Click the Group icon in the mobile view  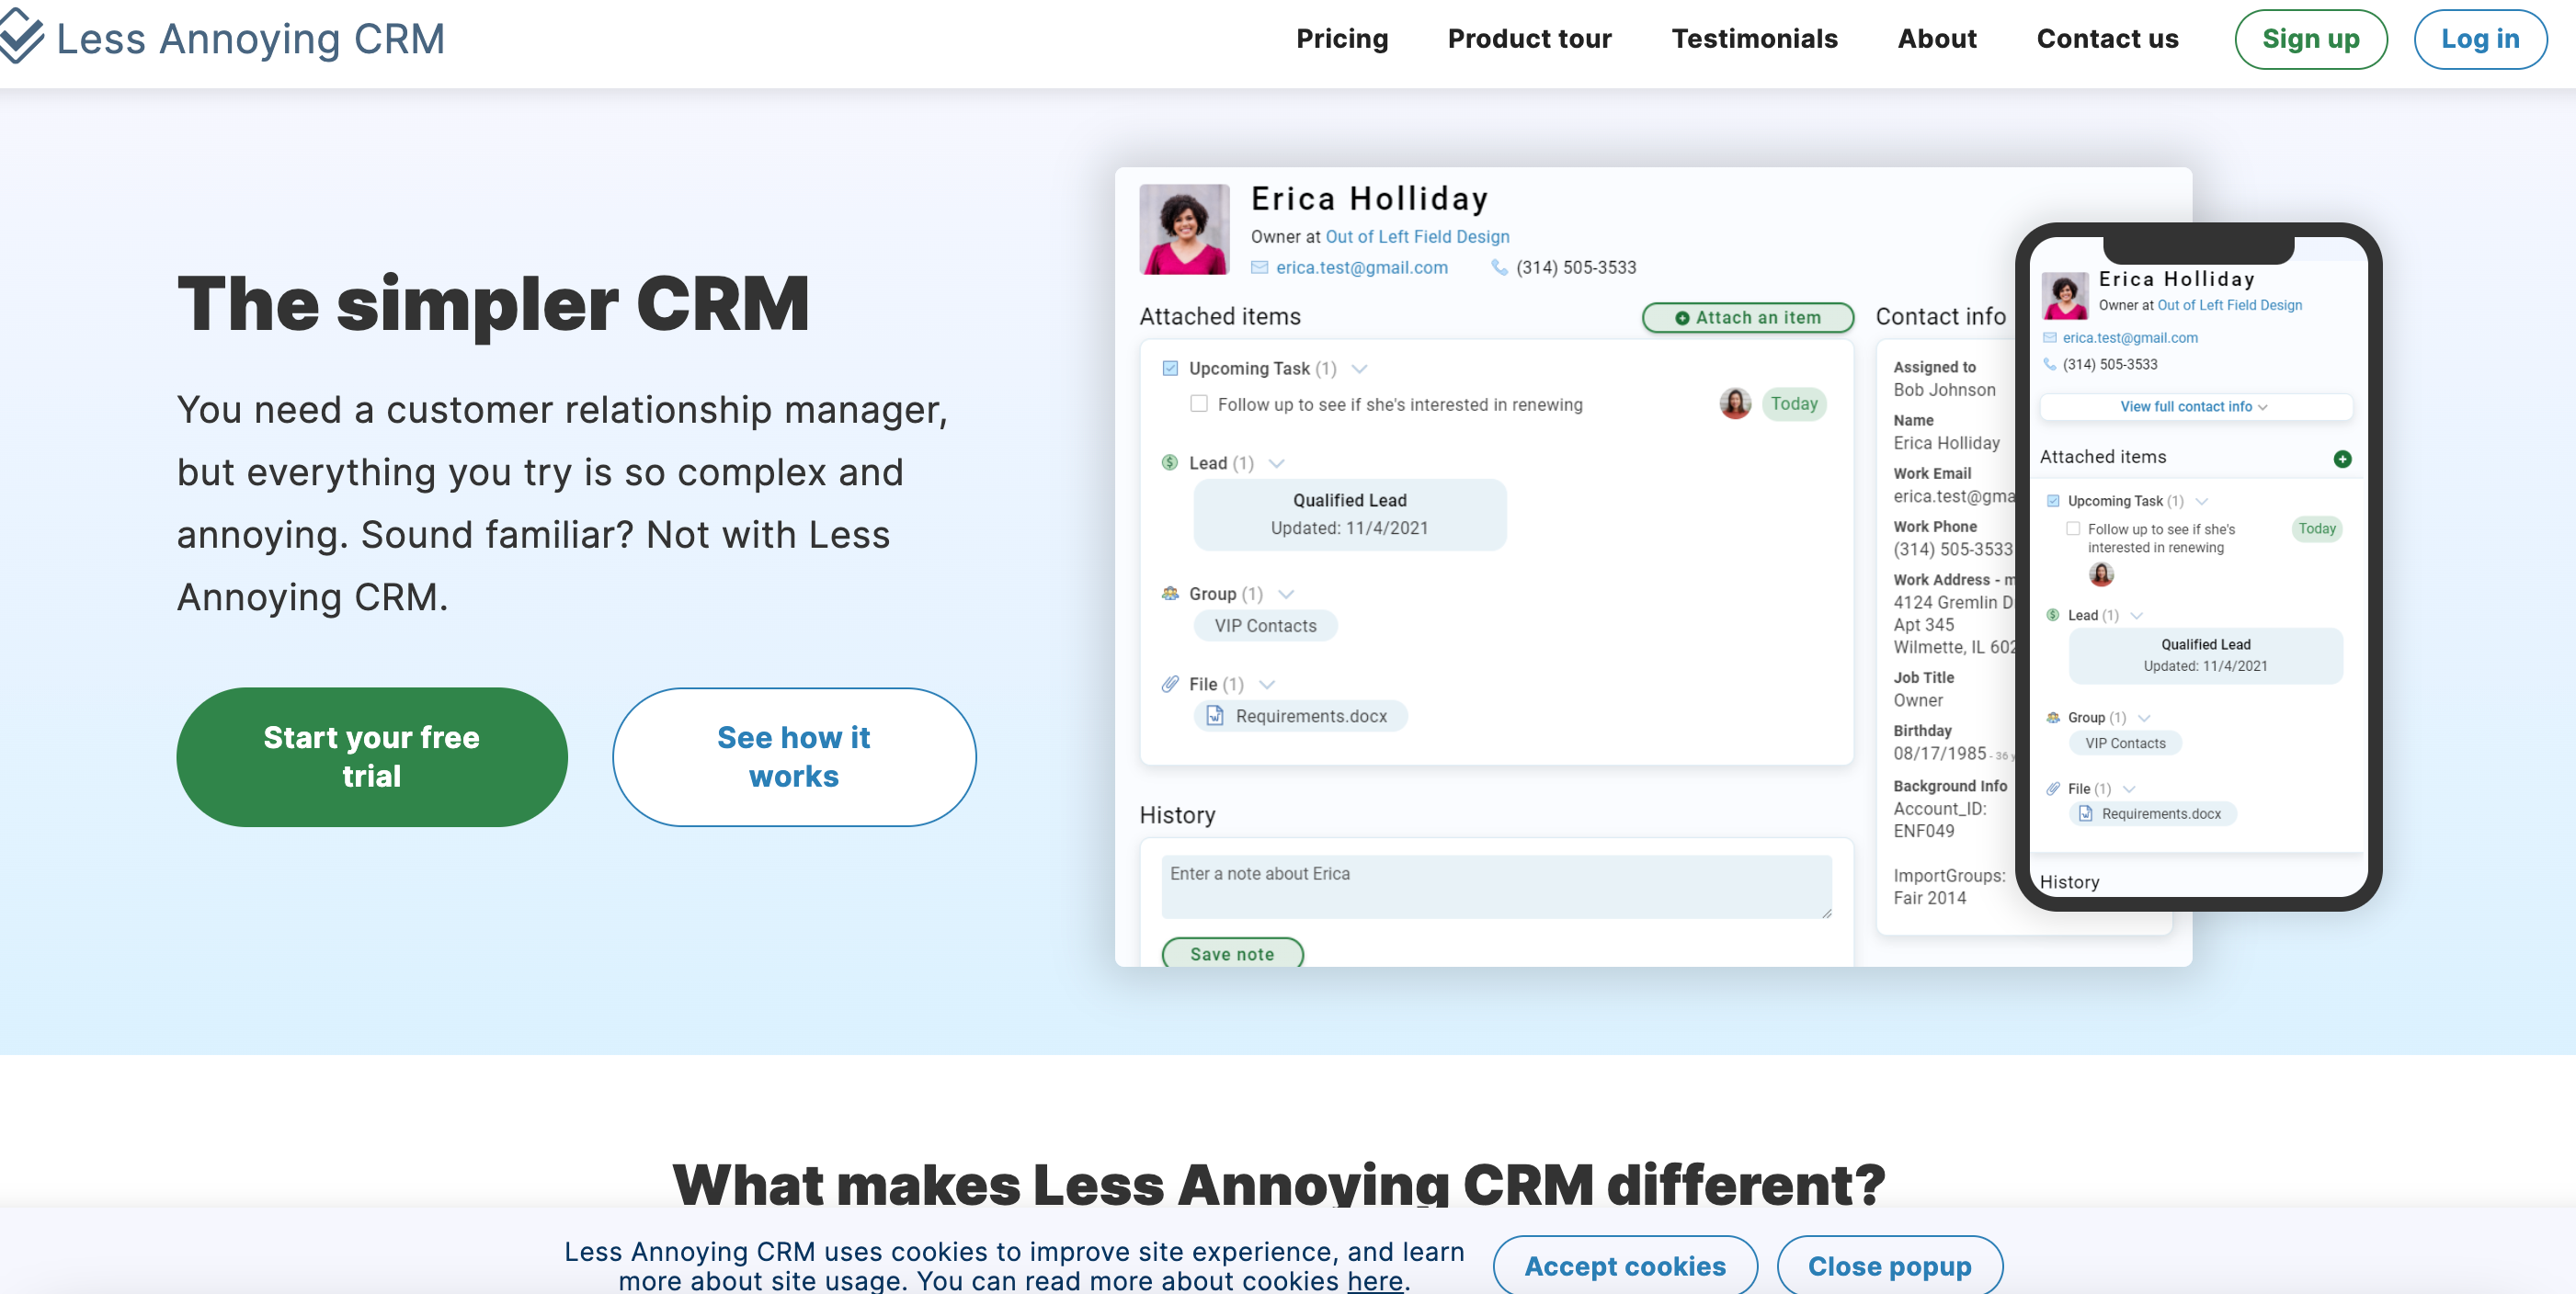point(2053,718)
